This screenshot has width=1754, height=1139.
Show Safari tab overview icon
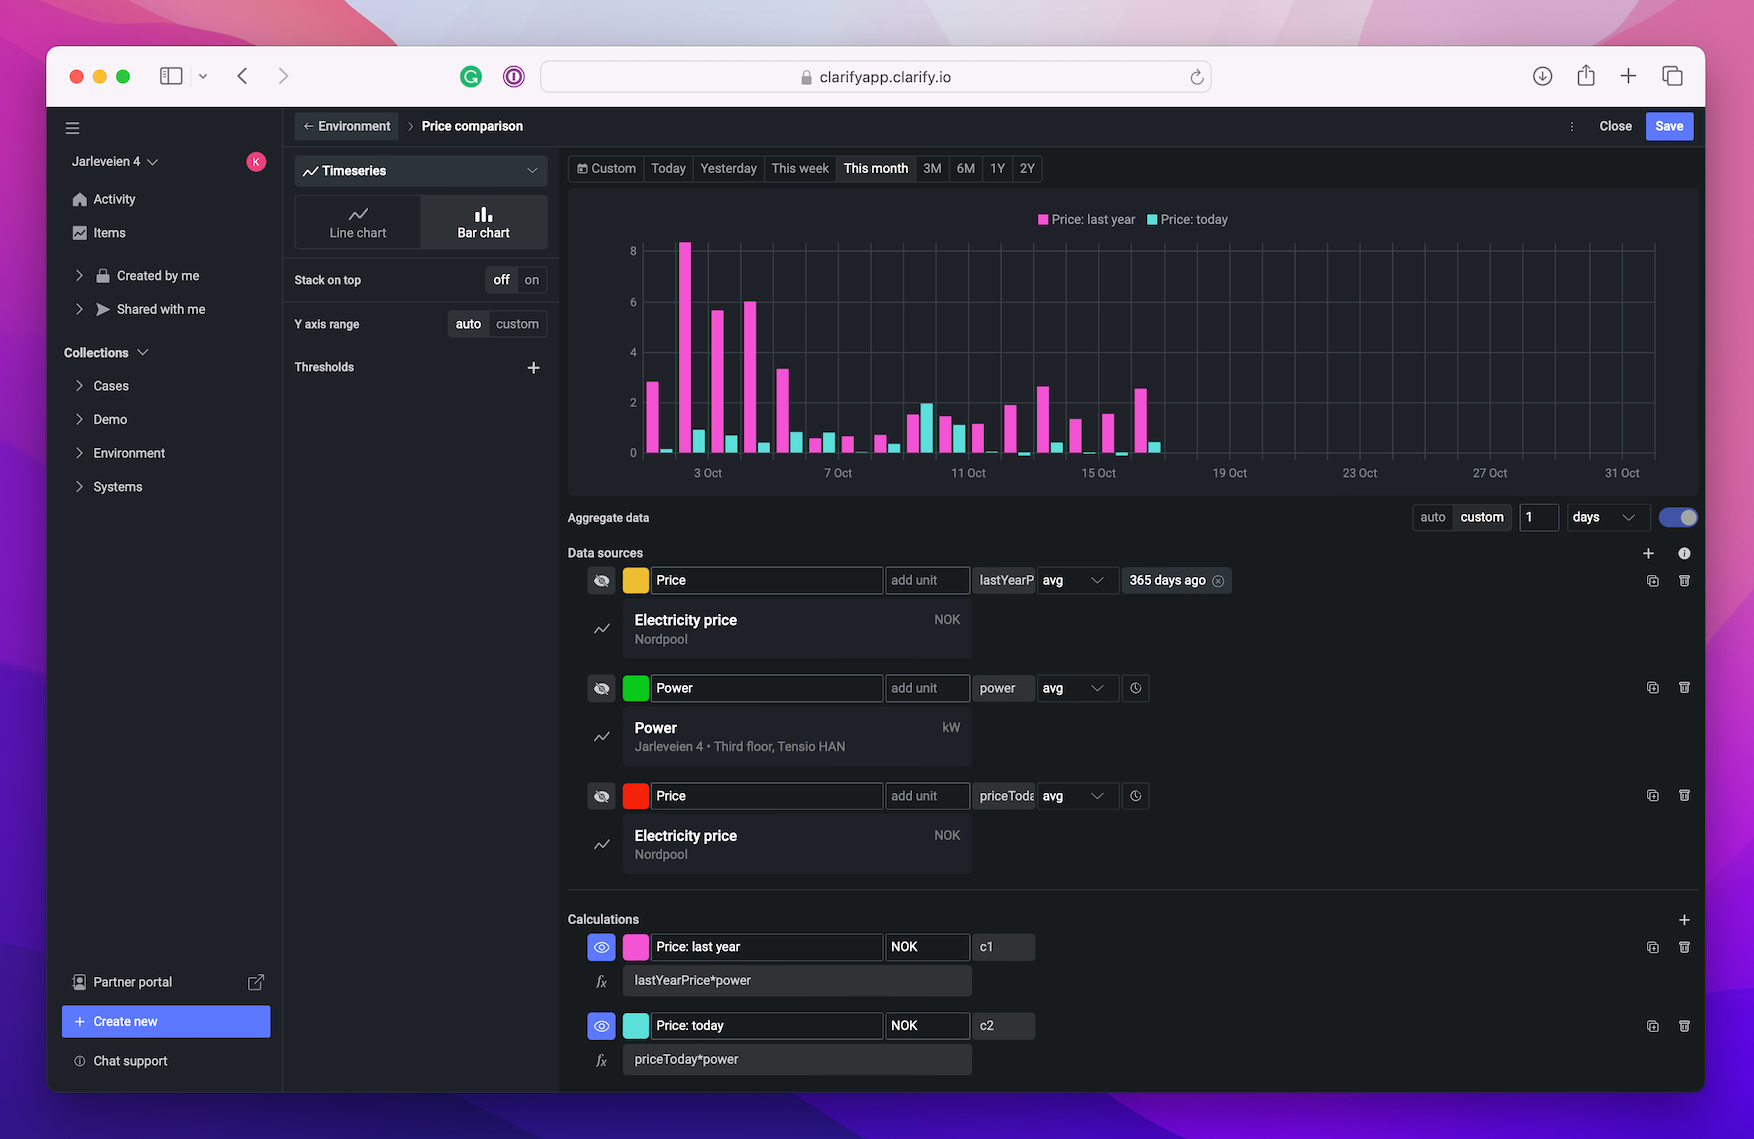tap(1672, 76)
